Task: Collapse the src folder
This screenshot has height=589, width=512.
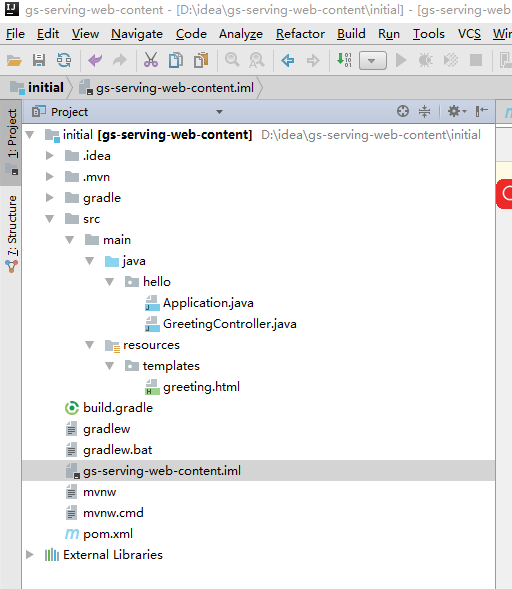Action: click(x=50, y=219)
